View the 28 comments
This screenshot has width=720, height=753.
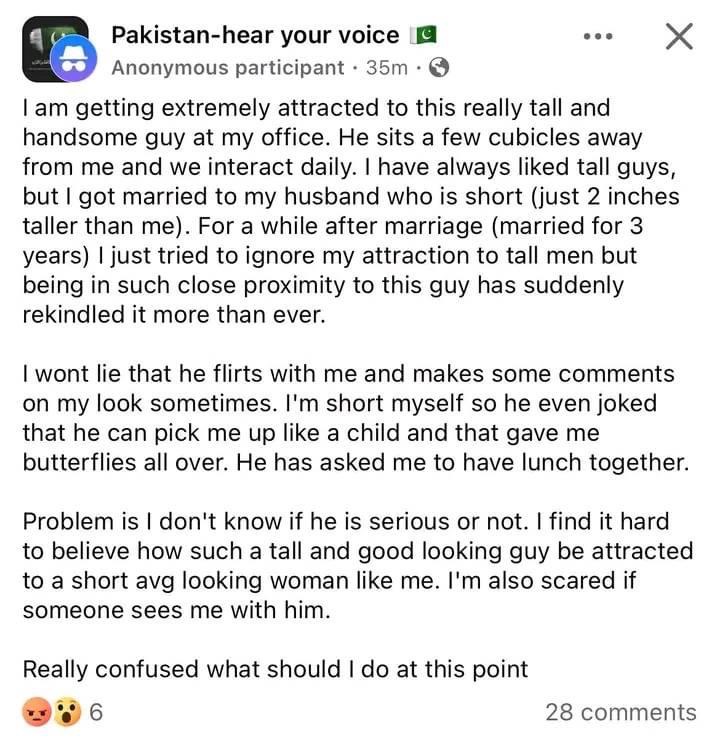[x=620, y=712]
